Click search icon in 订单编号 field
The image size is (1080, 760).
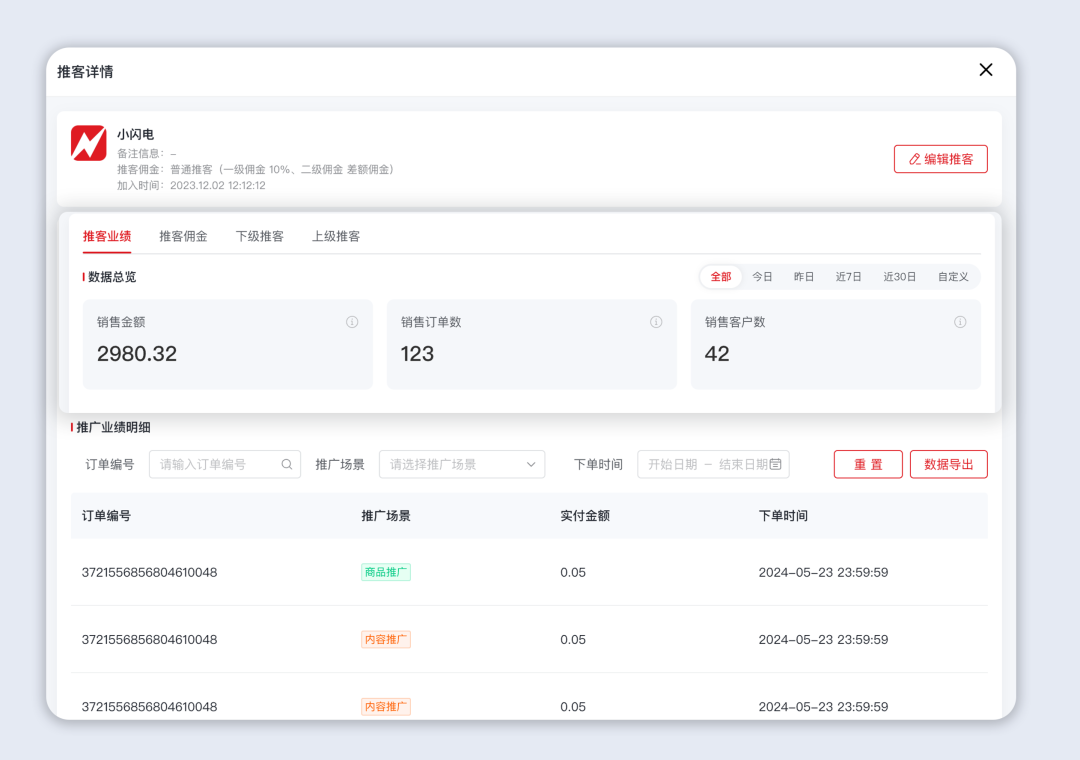click(x=287, y=464)
